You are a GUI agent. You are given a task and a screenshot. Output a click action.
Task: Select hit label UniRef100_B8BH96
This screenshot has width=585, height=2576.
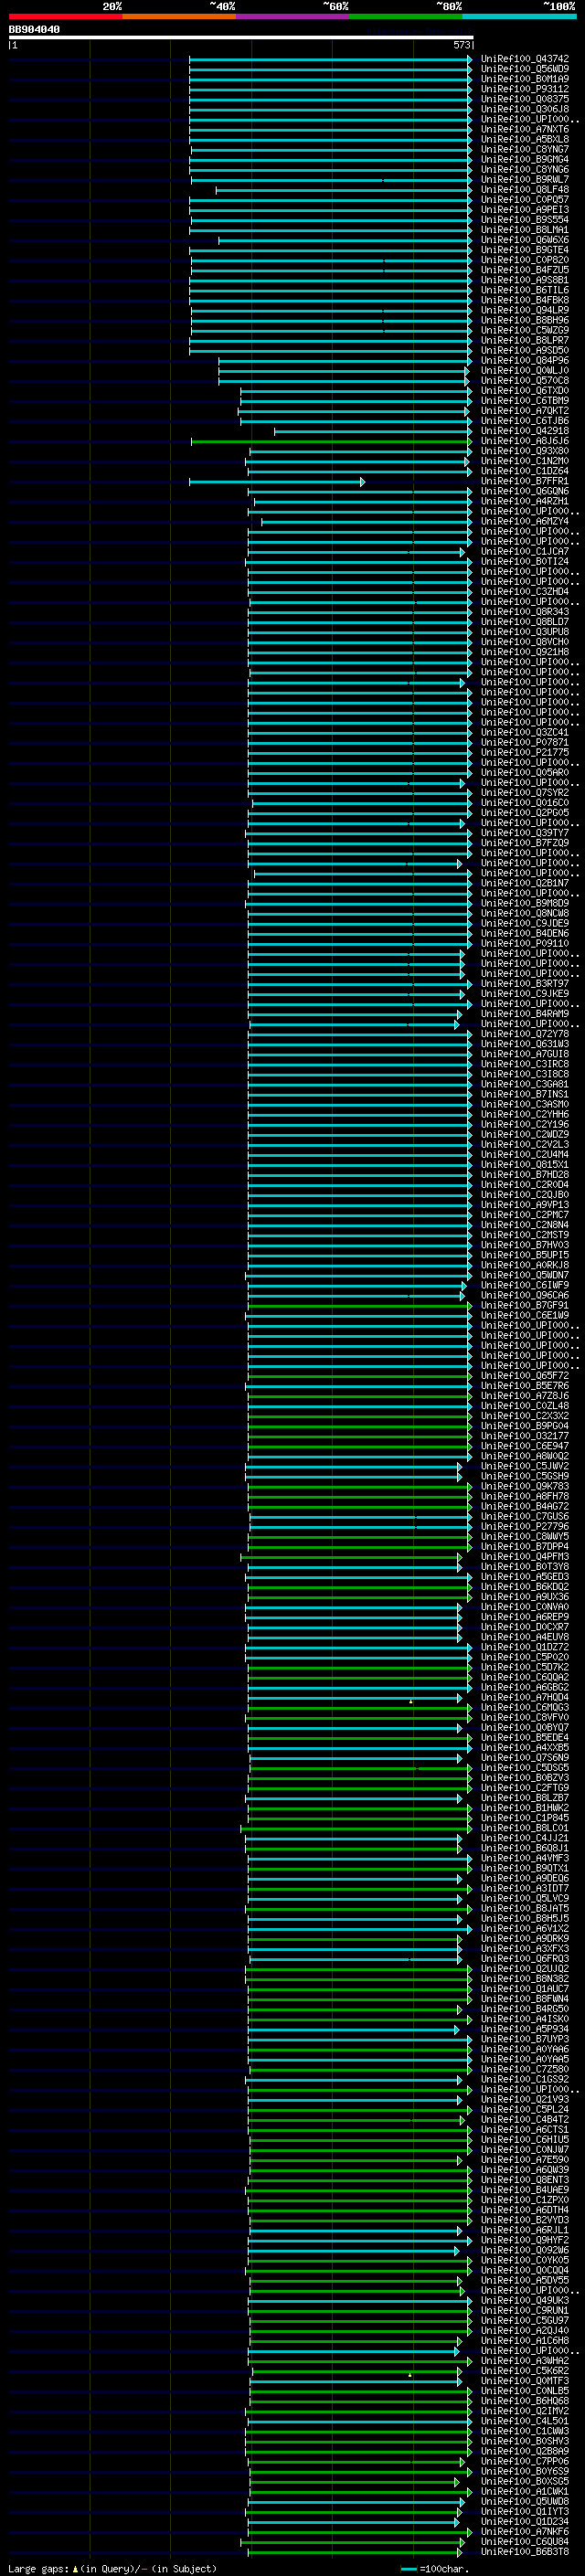click(525, 320)
